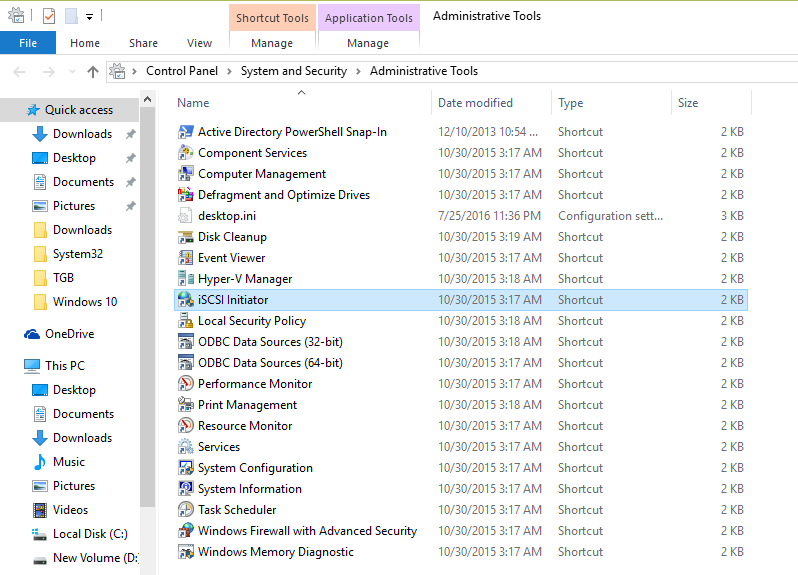Select Quick access in navigation pane
The height and width of the screenshot is (575, 798).
[x=70, y=109]
